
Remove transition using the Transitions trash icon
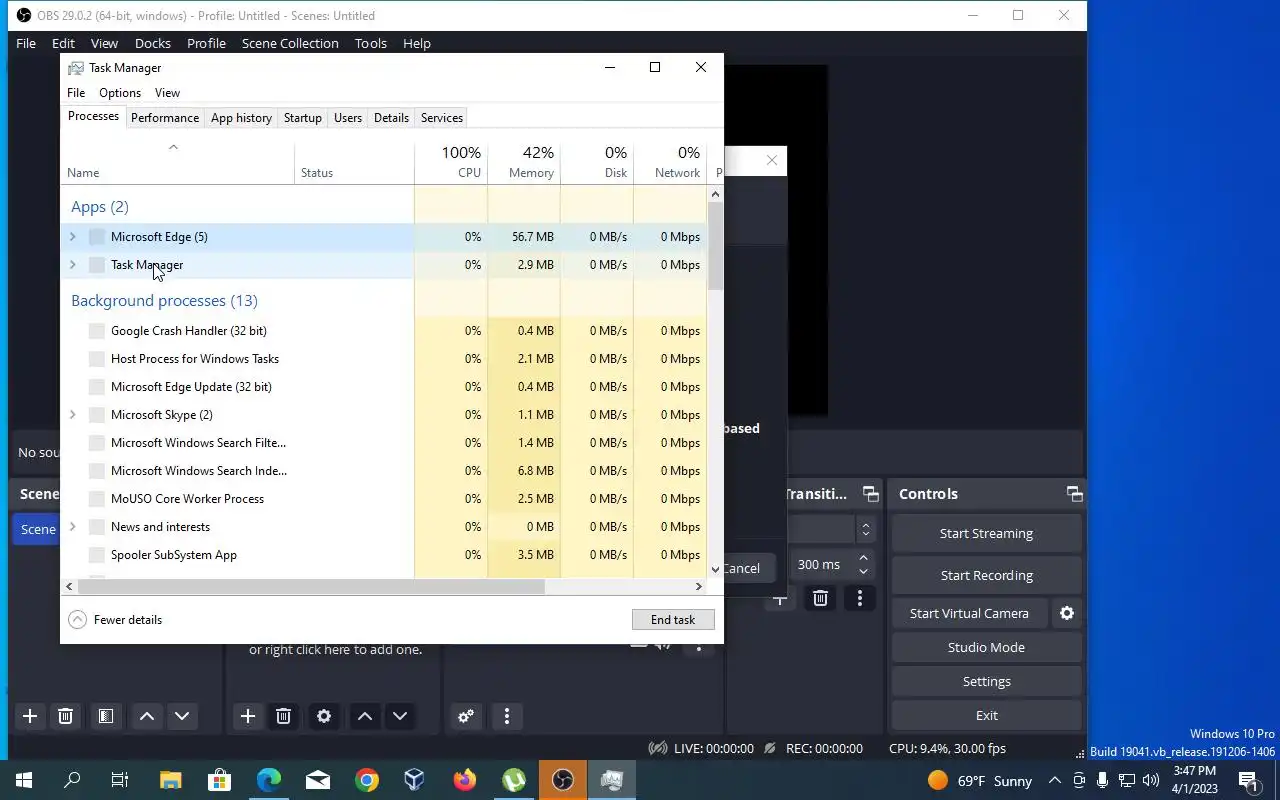coord(820,598)
